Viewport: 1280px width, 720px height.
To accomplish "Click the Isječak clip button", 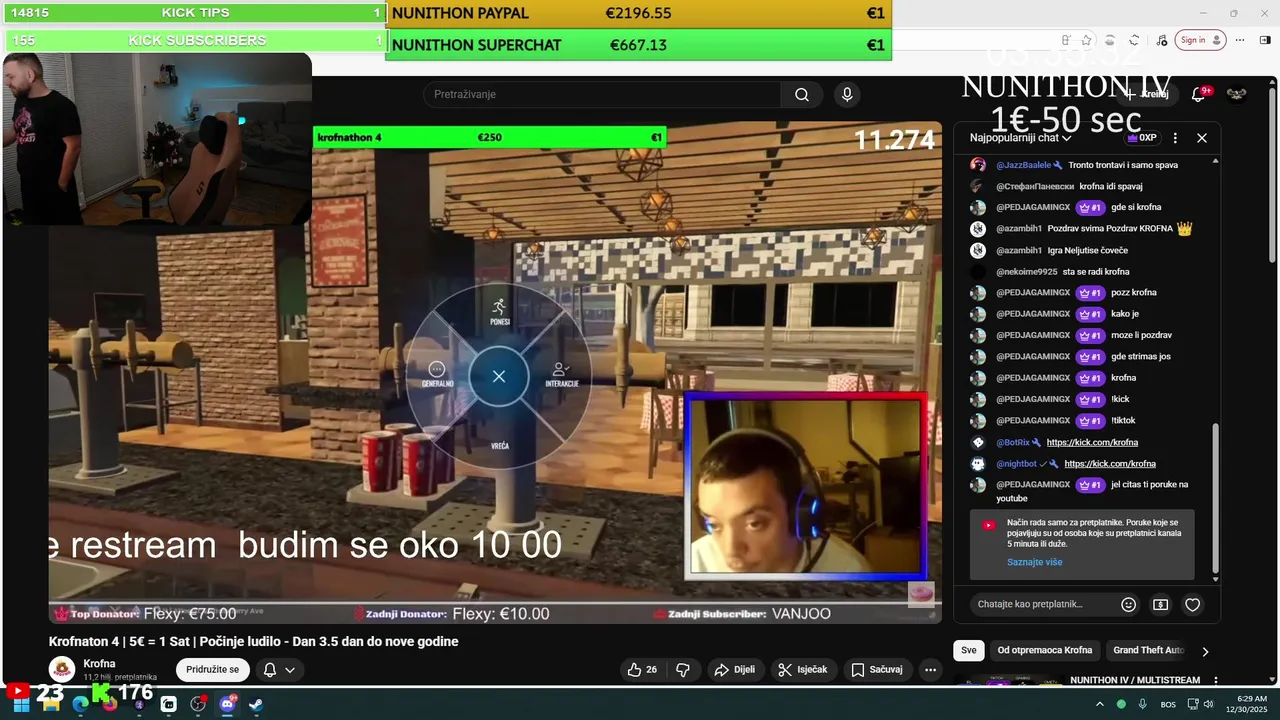I will point(803,669).
